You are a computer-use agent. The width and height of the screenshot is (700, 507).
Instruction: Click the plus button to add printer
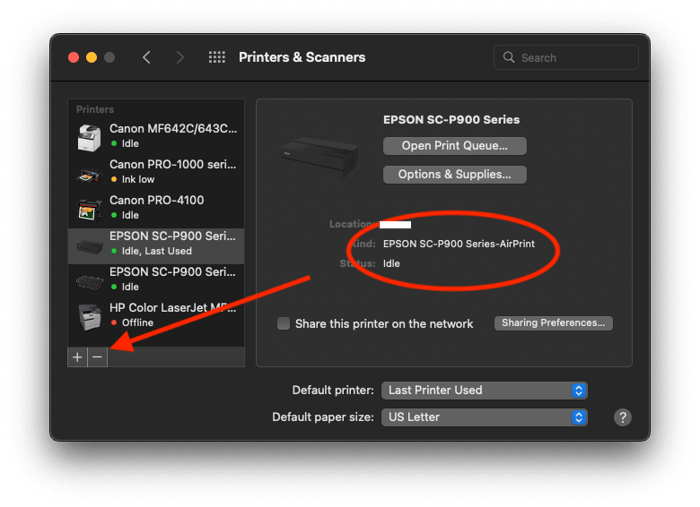coord(77,357)
